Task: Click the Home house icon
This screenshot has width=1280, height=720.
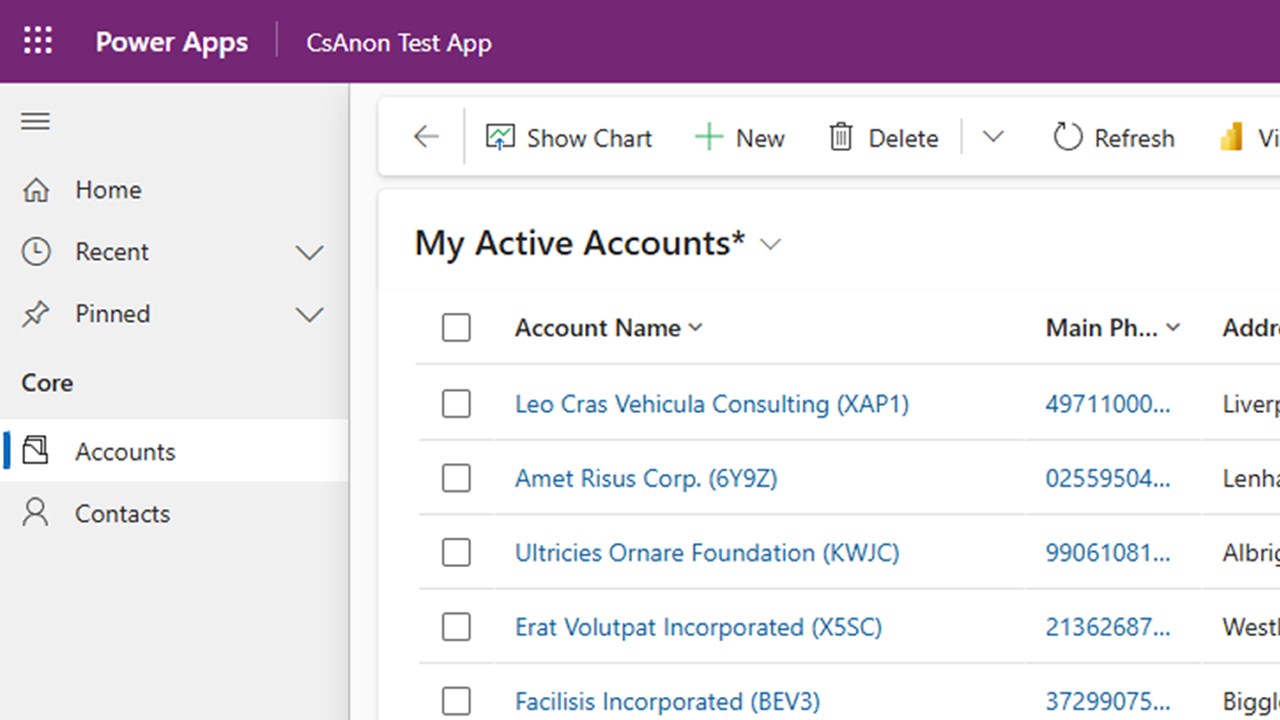Action: click(36, 190)
